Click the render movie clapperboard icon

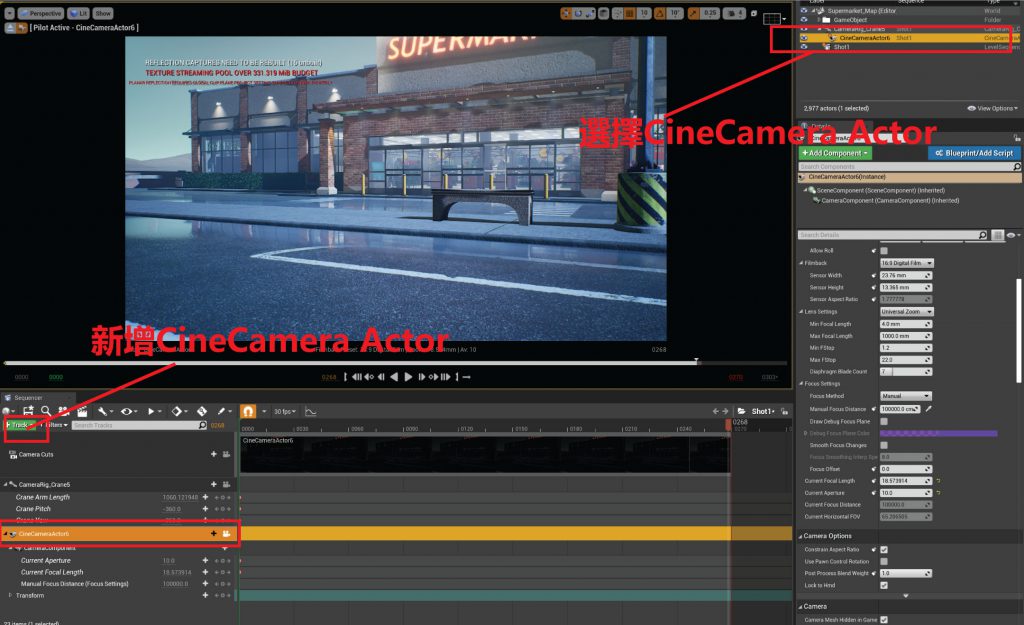[x=82, y=411]
